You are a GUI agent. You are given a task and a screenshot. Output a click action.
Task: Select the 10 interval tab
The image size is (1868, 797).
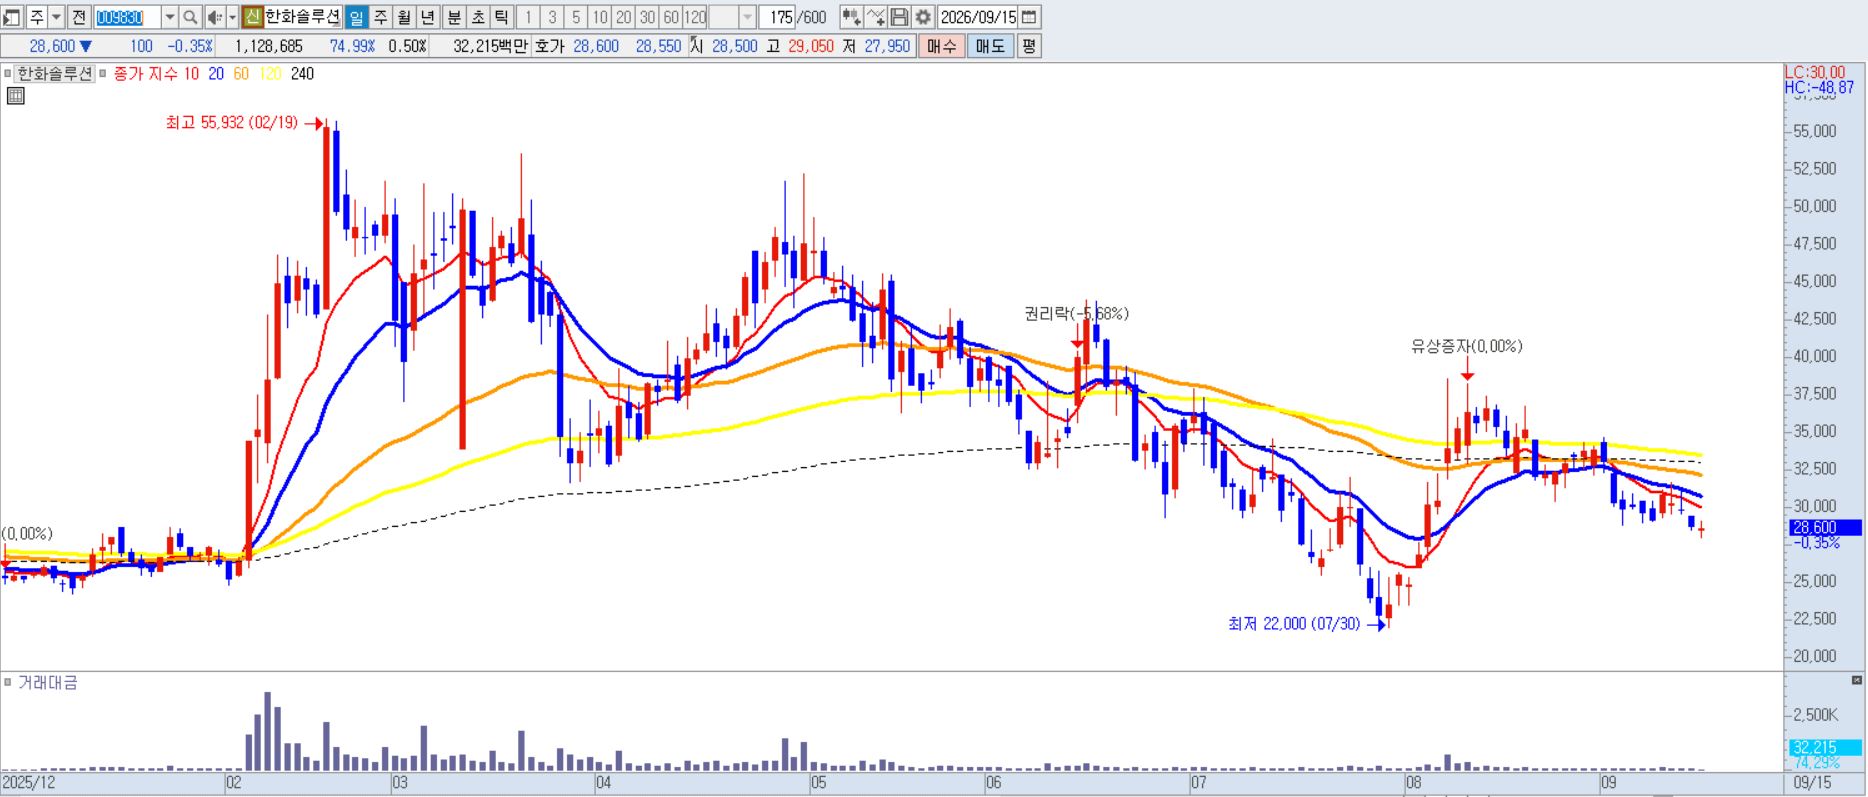pos(599,17)
